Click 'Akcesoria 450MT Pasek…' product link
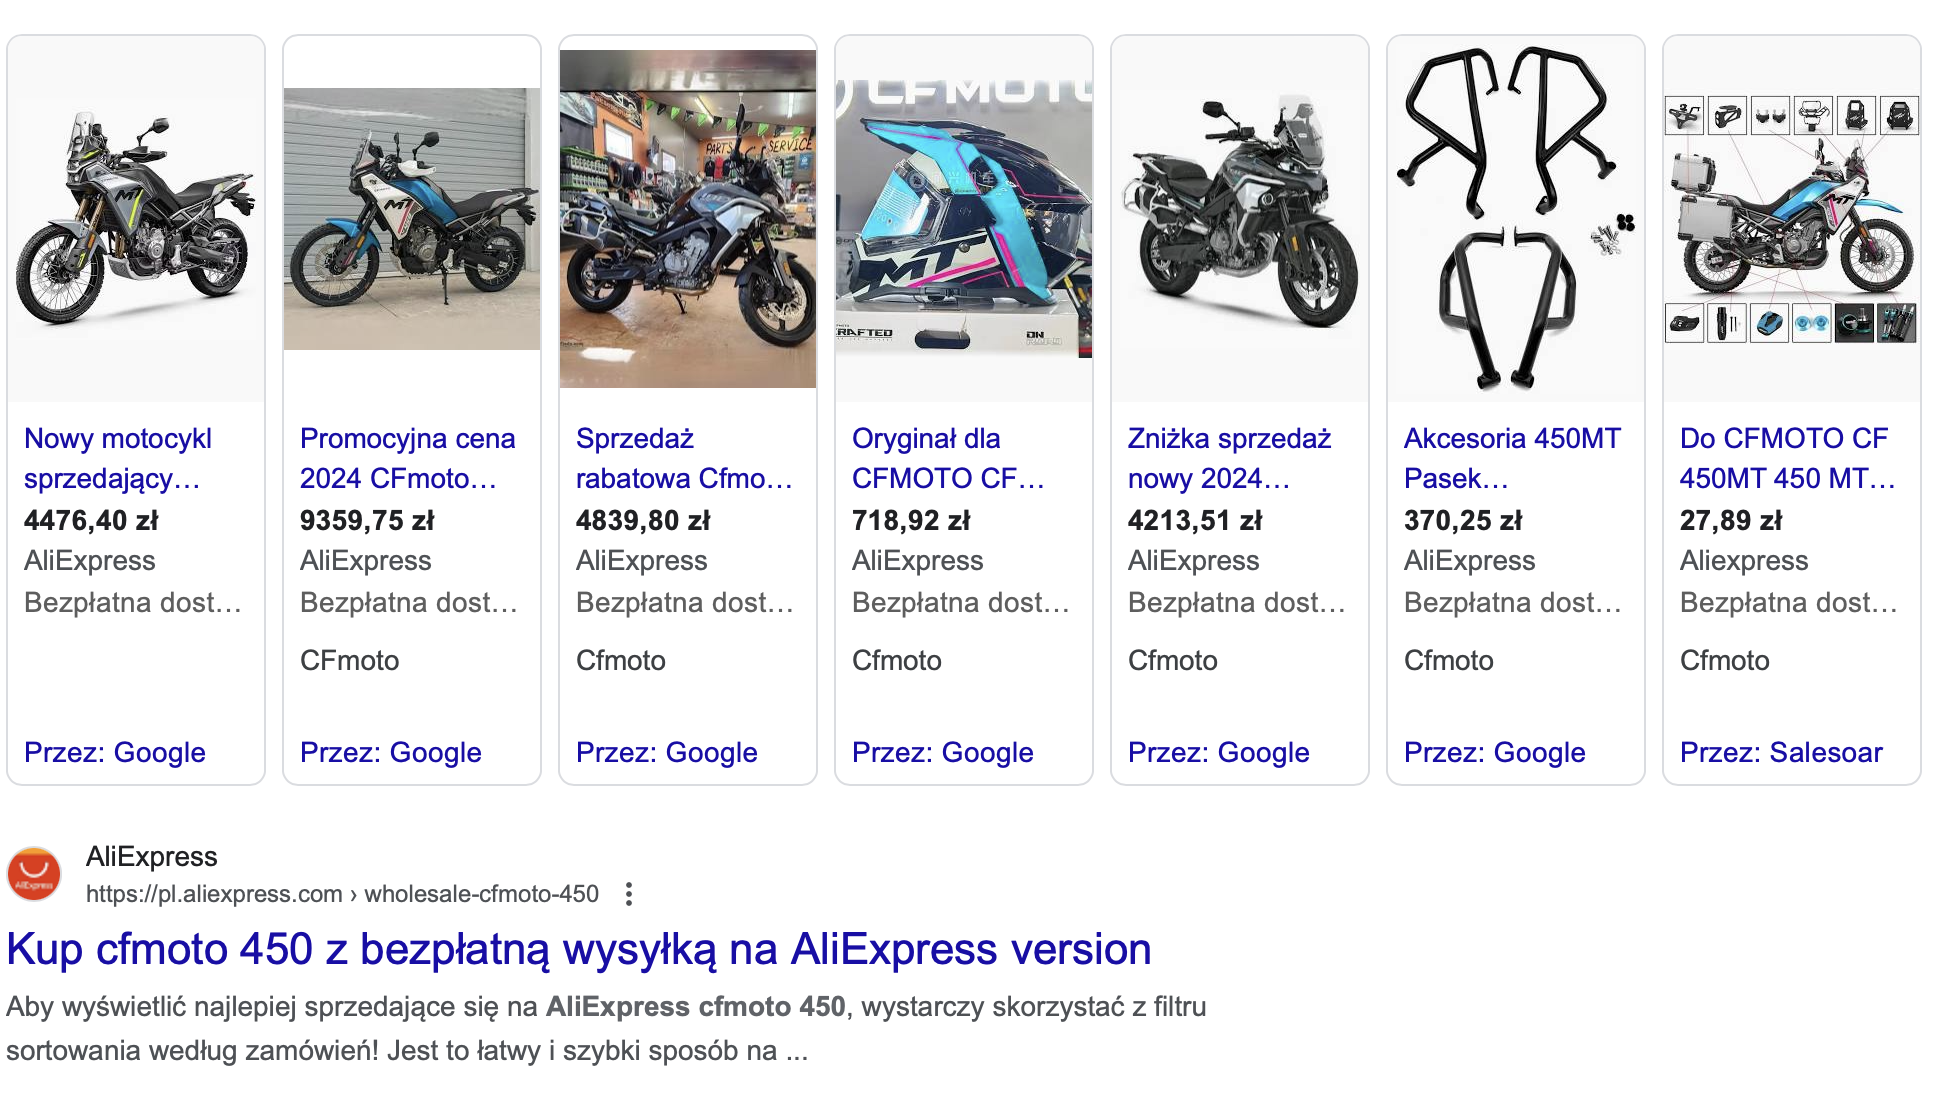The image size is (1938, 1094). (x=1511, y=458)
